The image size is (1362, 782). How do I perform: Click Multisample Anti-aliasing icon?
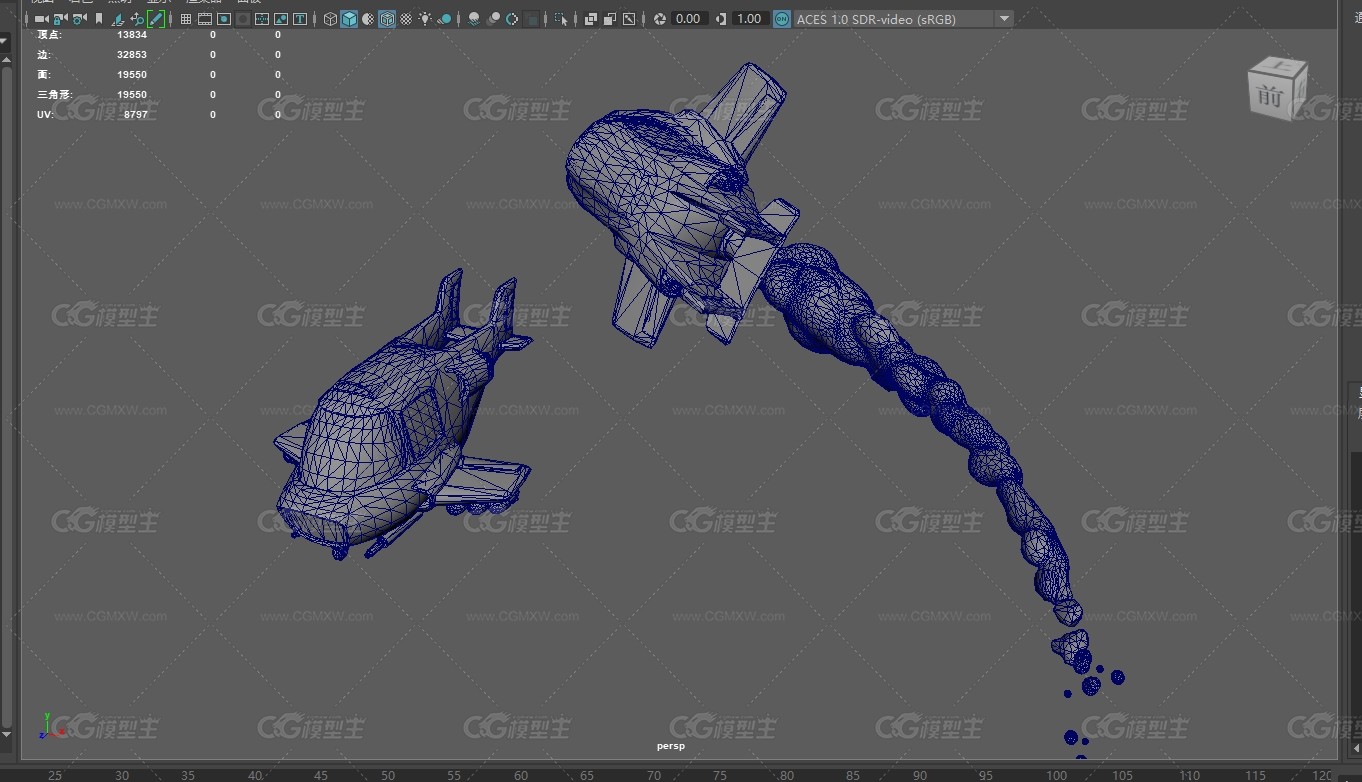[512, 19]
